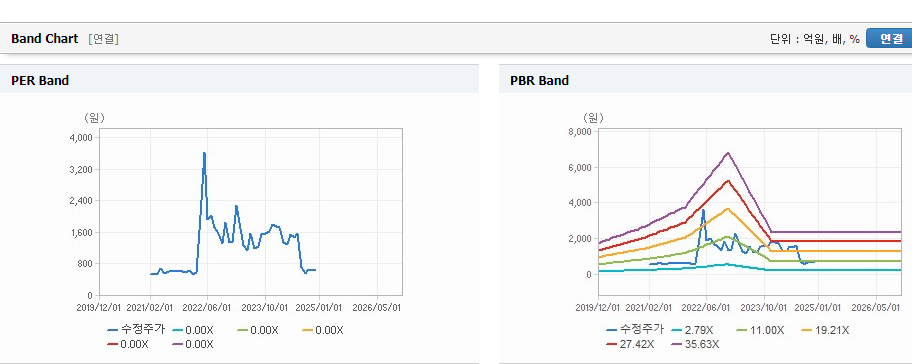The height and width of the screenshot is (364, 912).
Task: Toggle the 11.00X legend entry
Action: (x=760, y=330)
